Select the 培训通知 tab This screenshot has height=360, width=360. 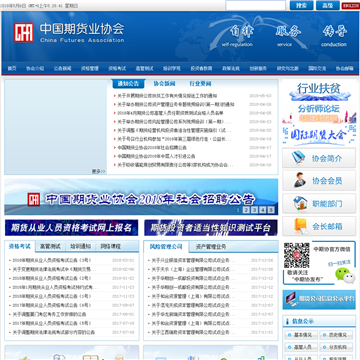[x=80, y=247]
